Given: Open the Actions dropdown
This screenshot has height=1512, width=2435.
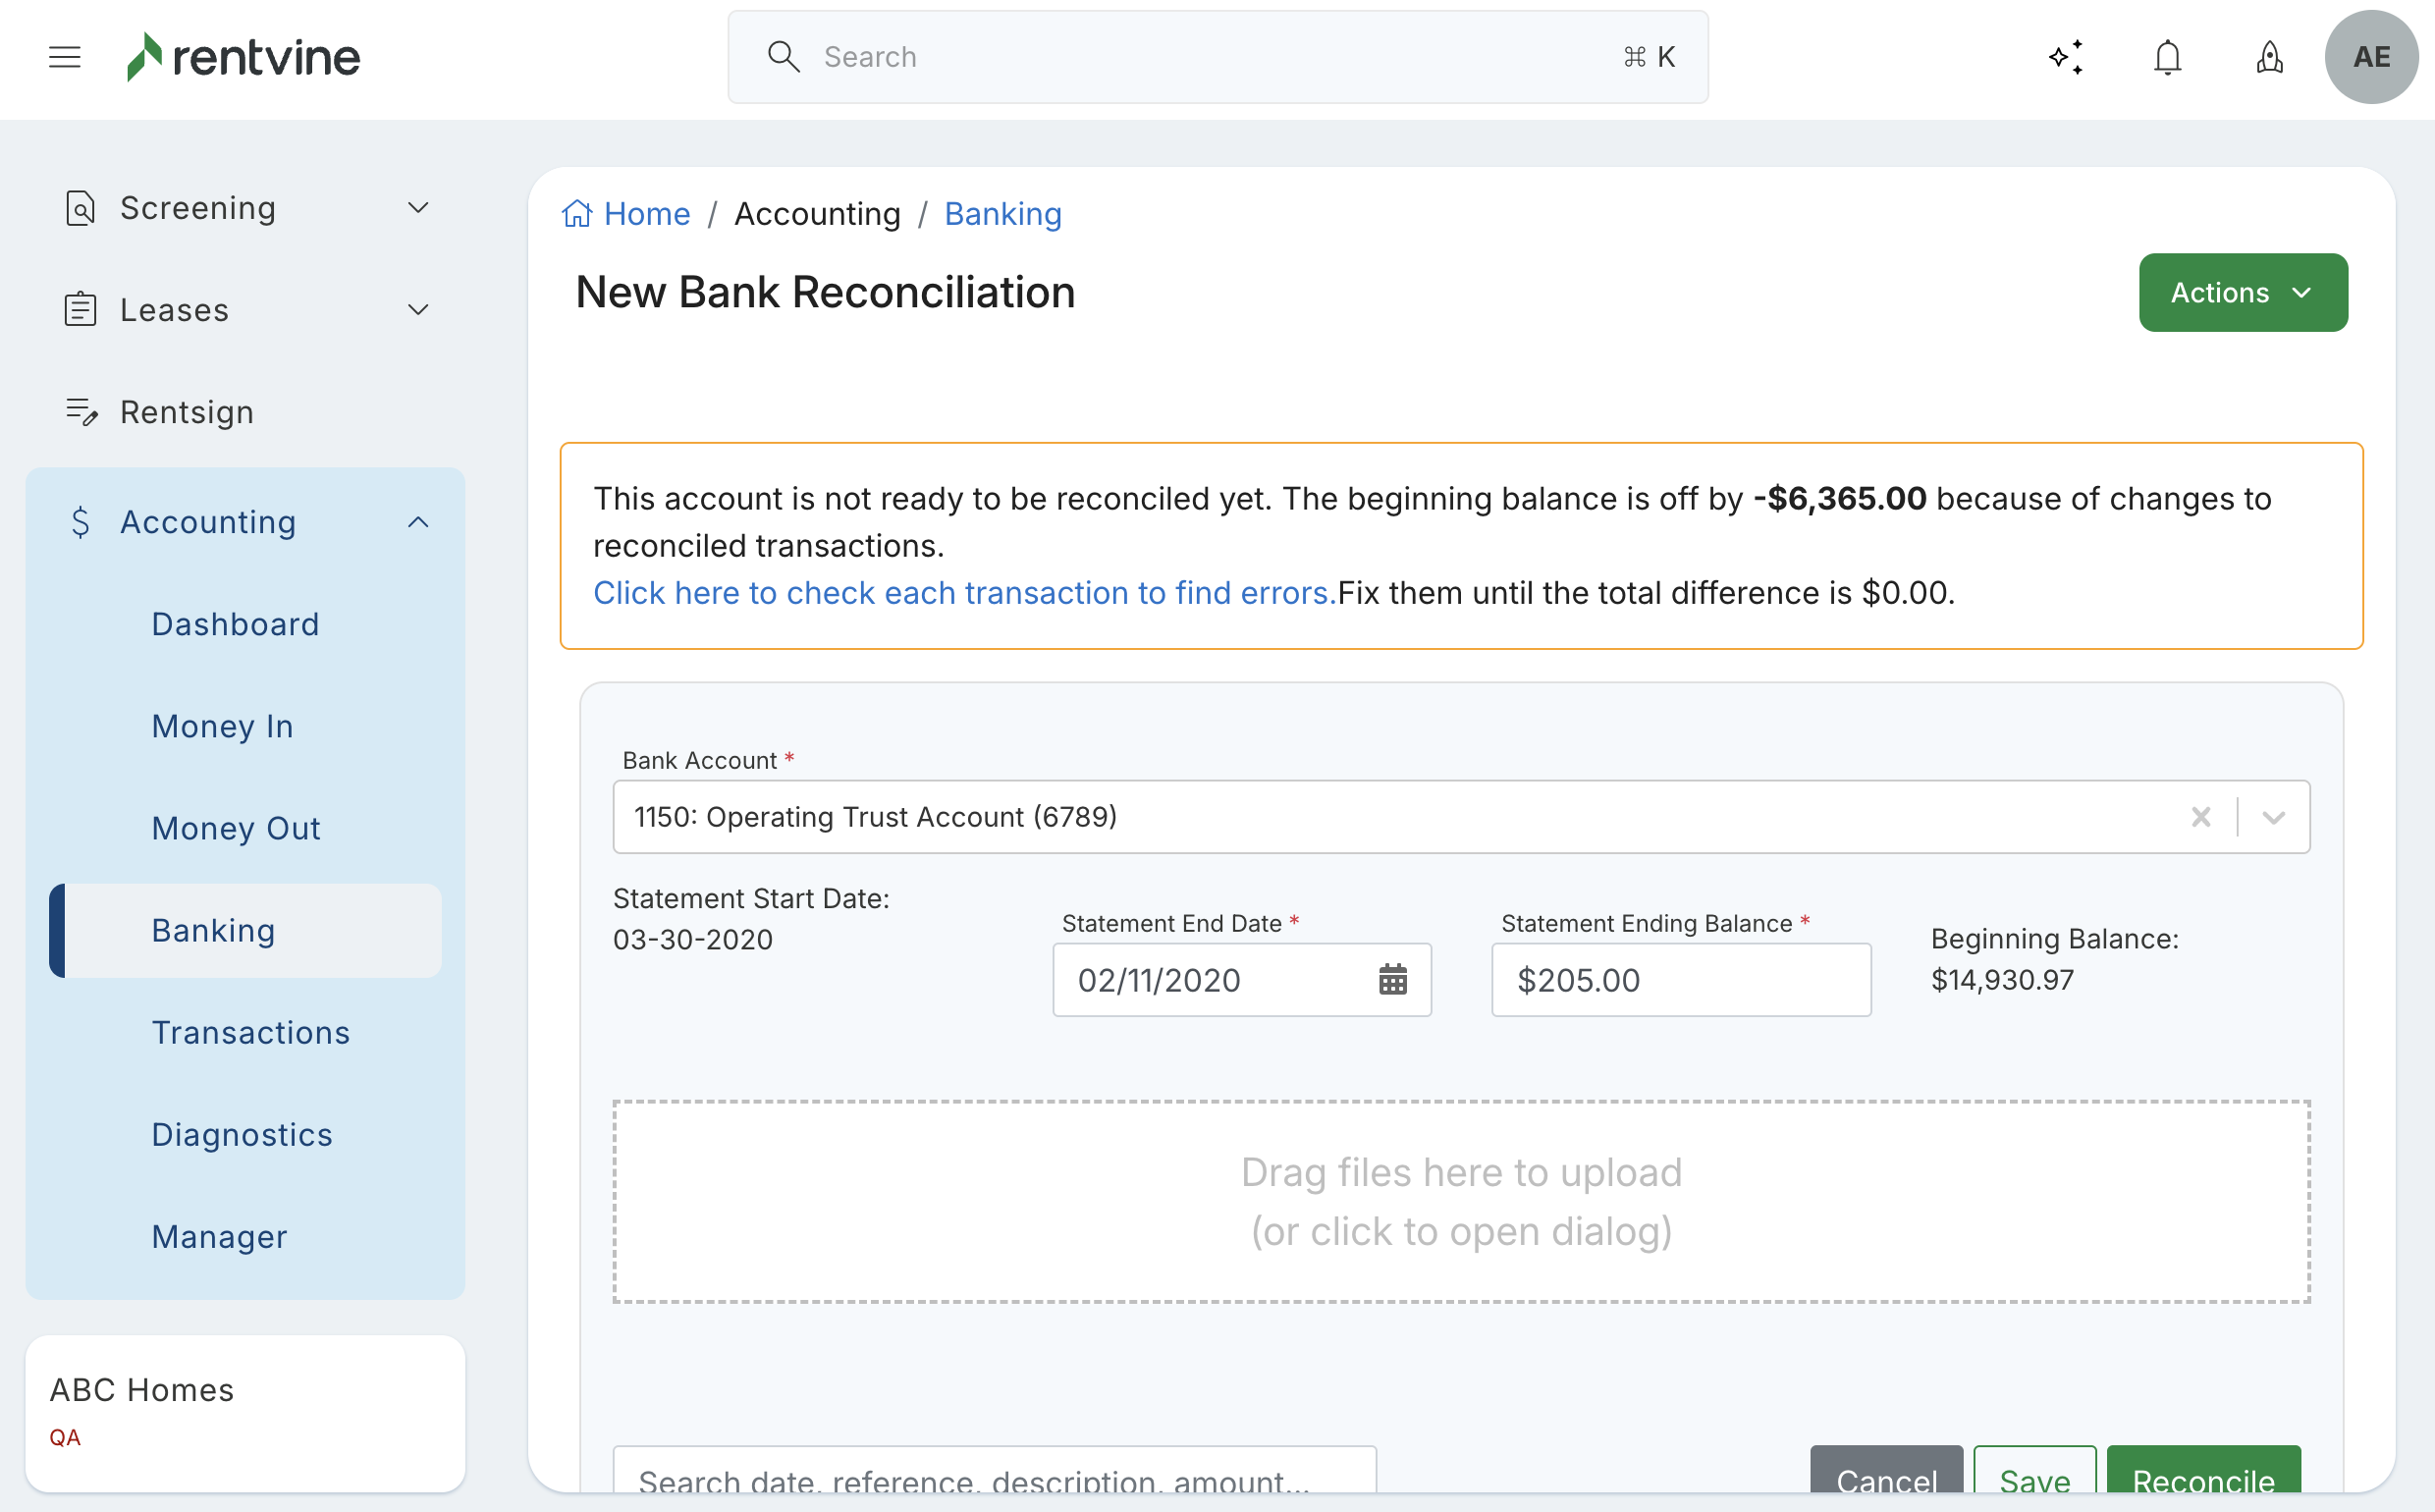Looking at the screenshot, I should coord(2242,293).
